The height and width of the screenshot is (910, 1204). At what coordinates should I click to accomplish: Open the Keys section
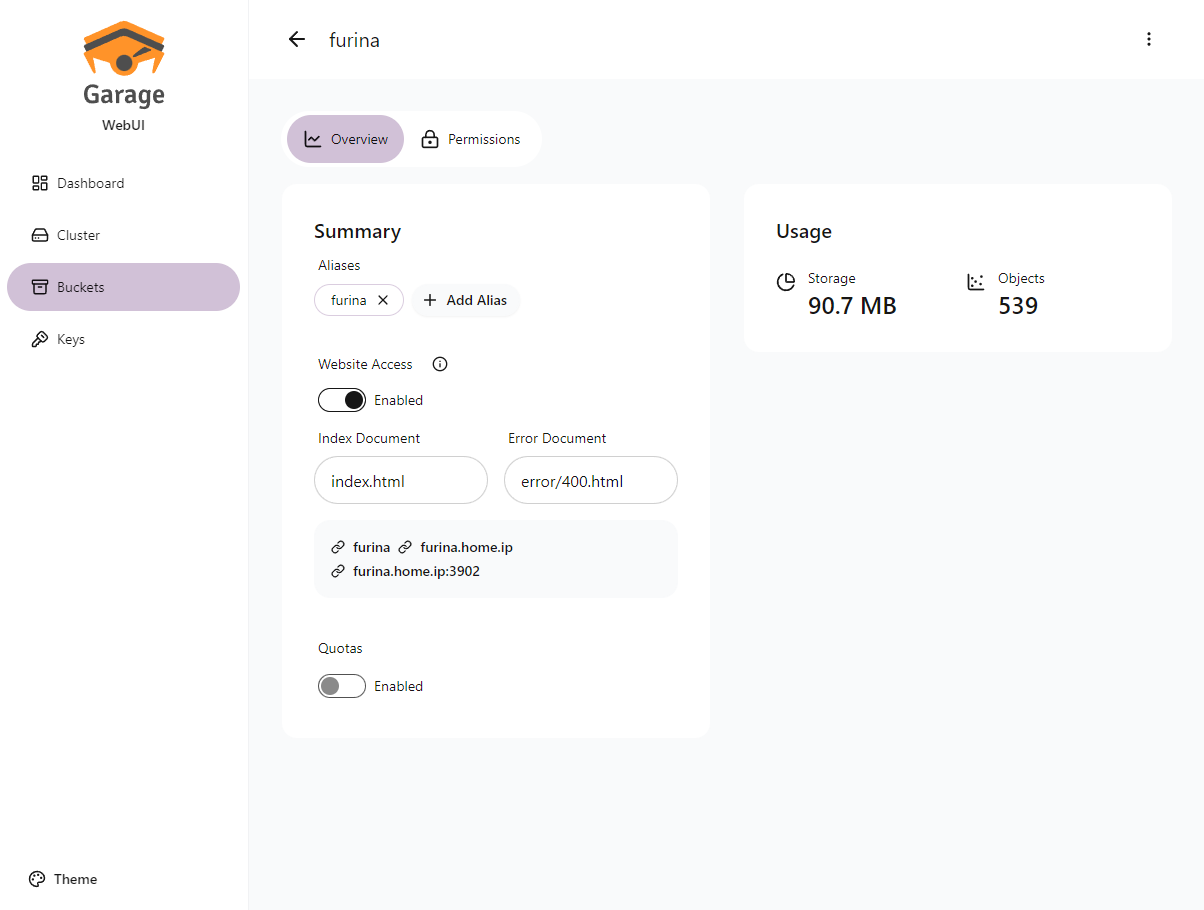[70, 339]
